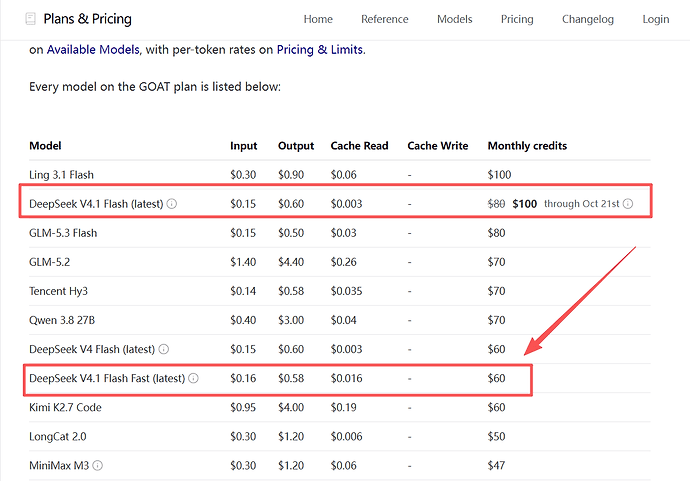Viewport: 690px width, 481px height.
Task: Click DeepSeek V4 Flash (latest) model name
Action: click(x=92, y=349)
